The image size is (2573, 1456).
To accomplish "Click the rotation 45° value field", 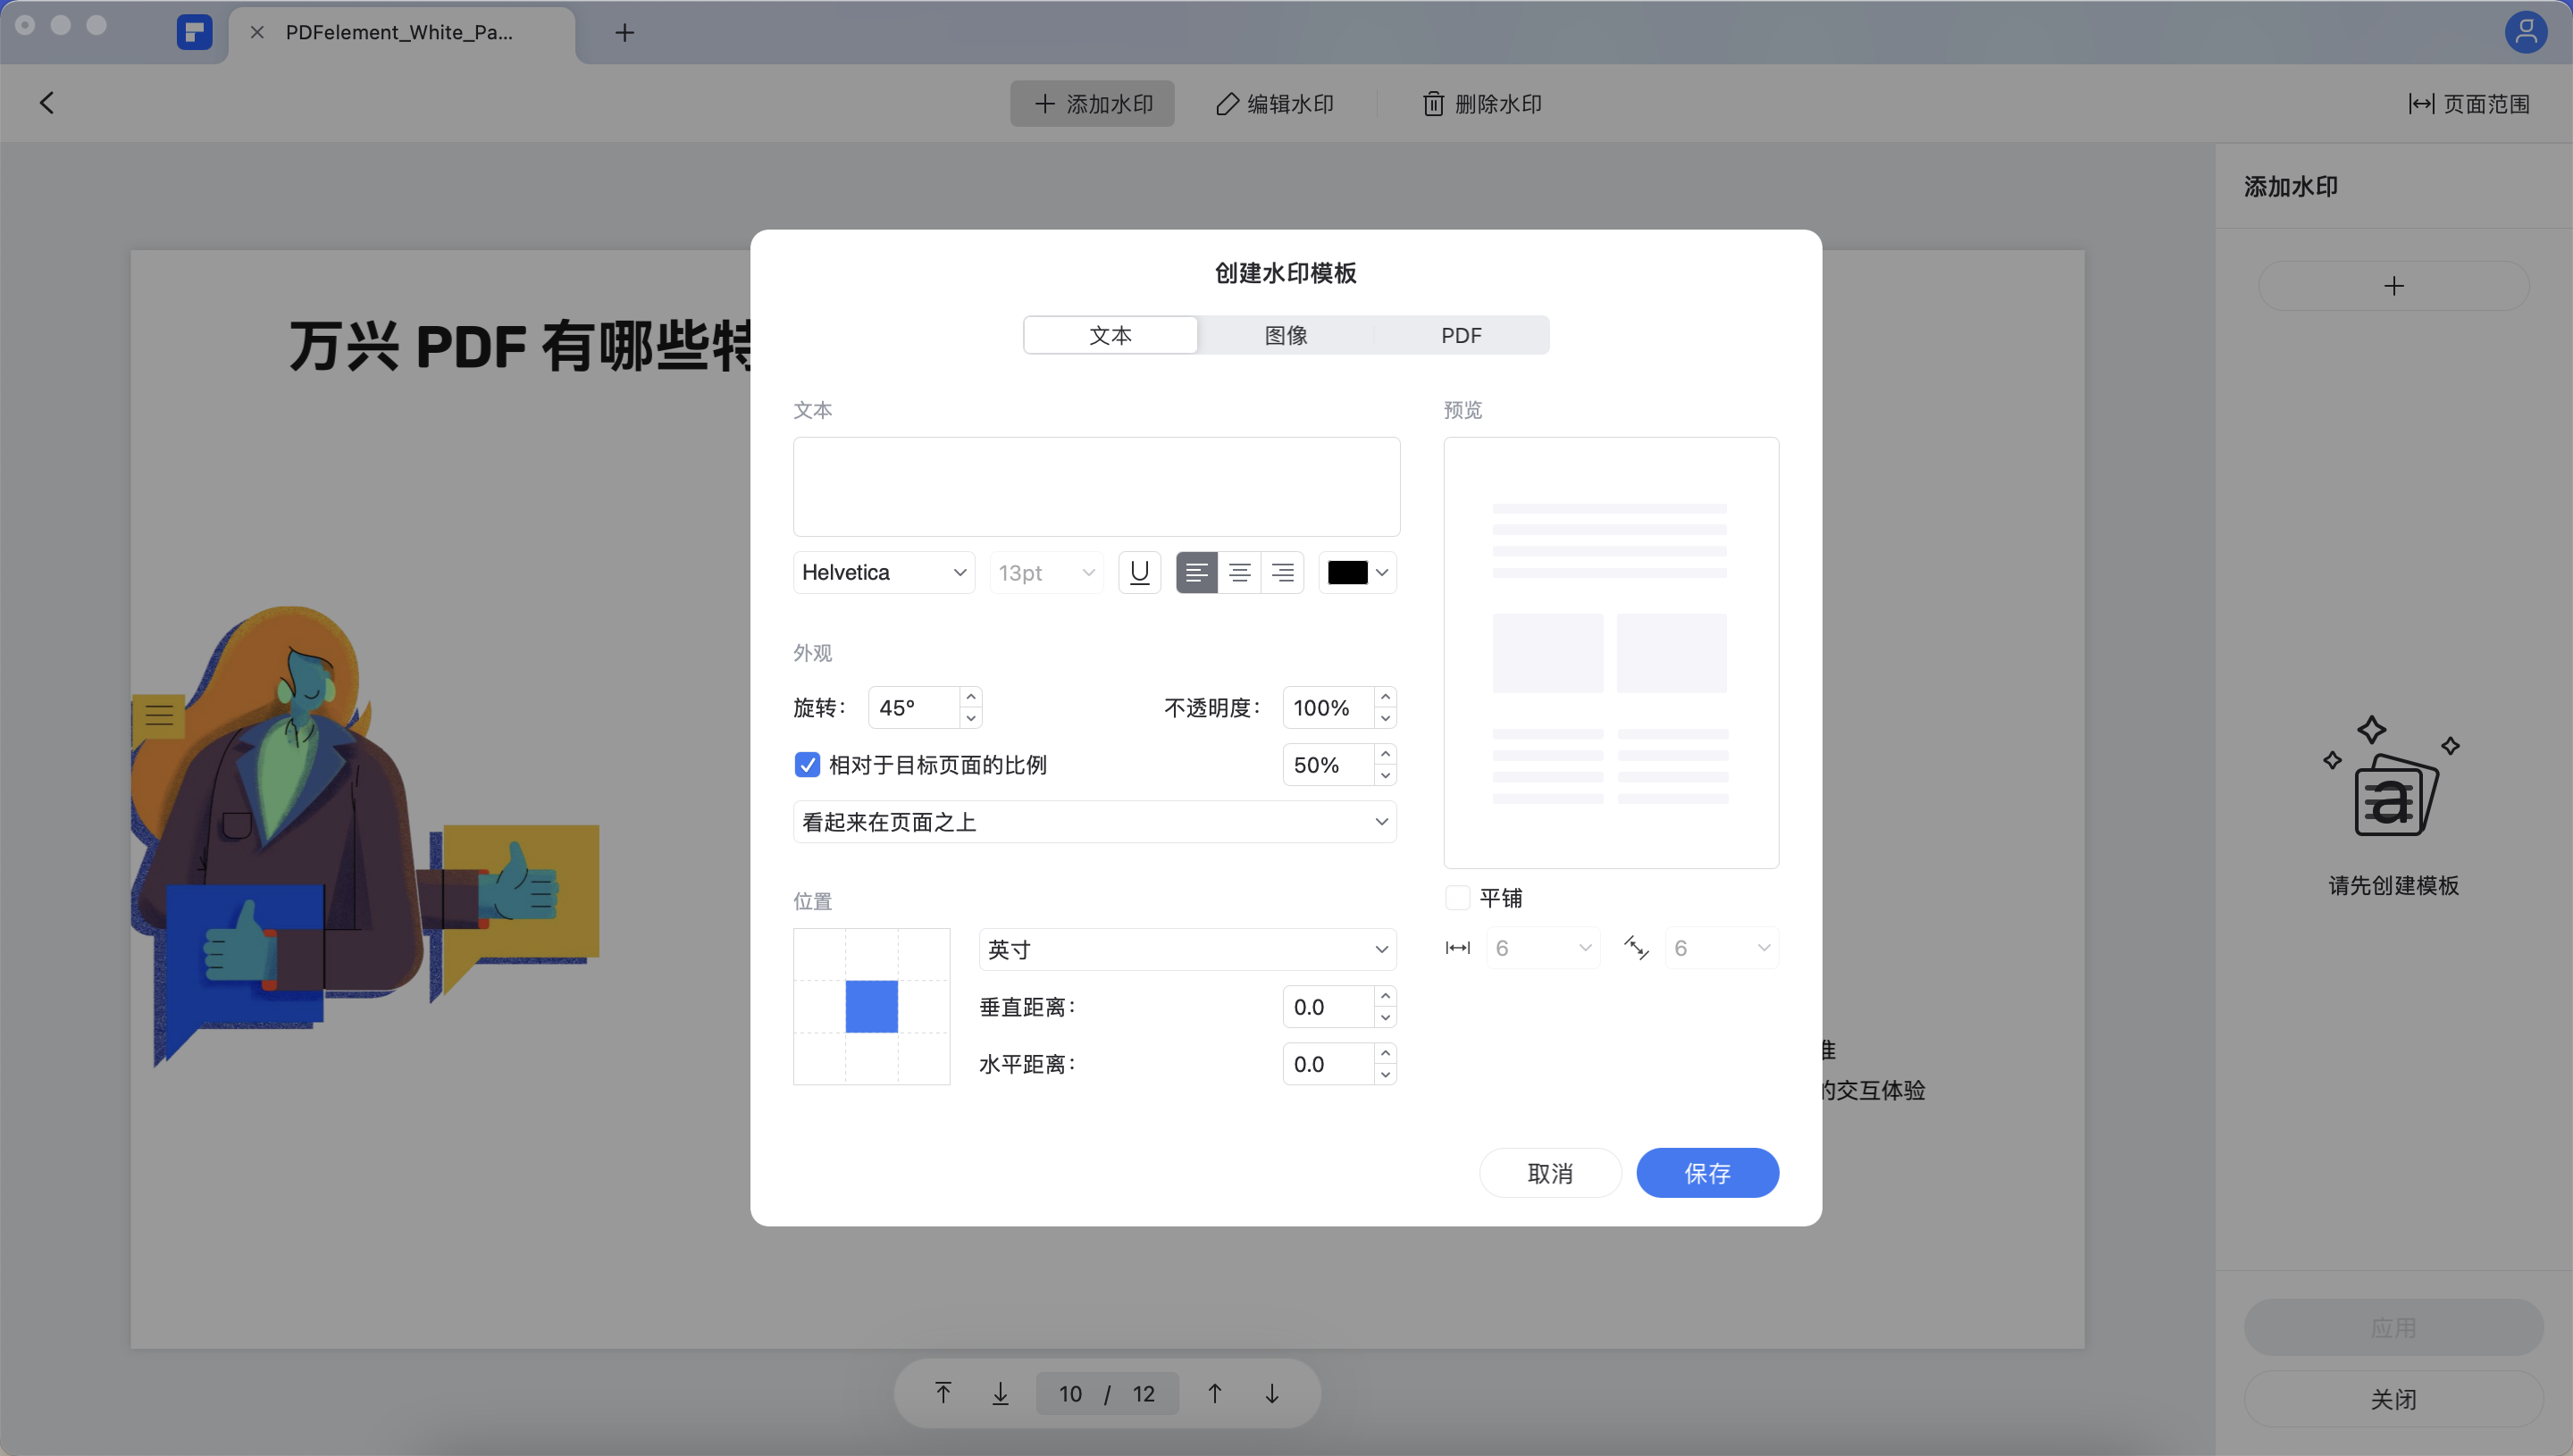I will [x=914, y=707].
